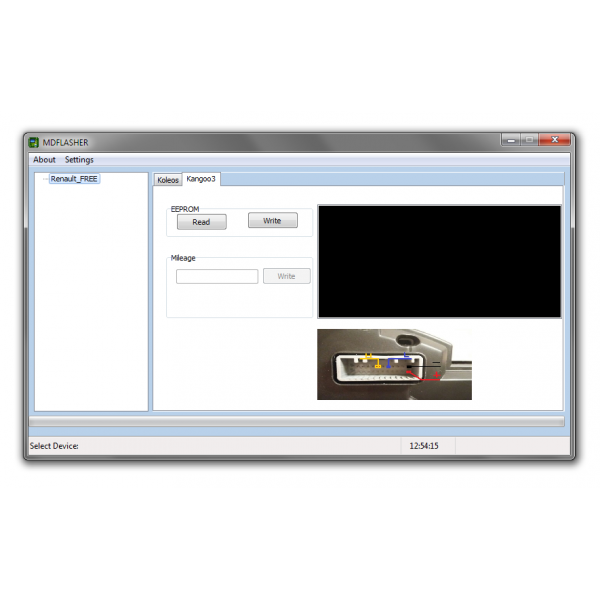Click the Mileage group label
The height and width of the screenshot is (600, 600).
pos(183,258)
